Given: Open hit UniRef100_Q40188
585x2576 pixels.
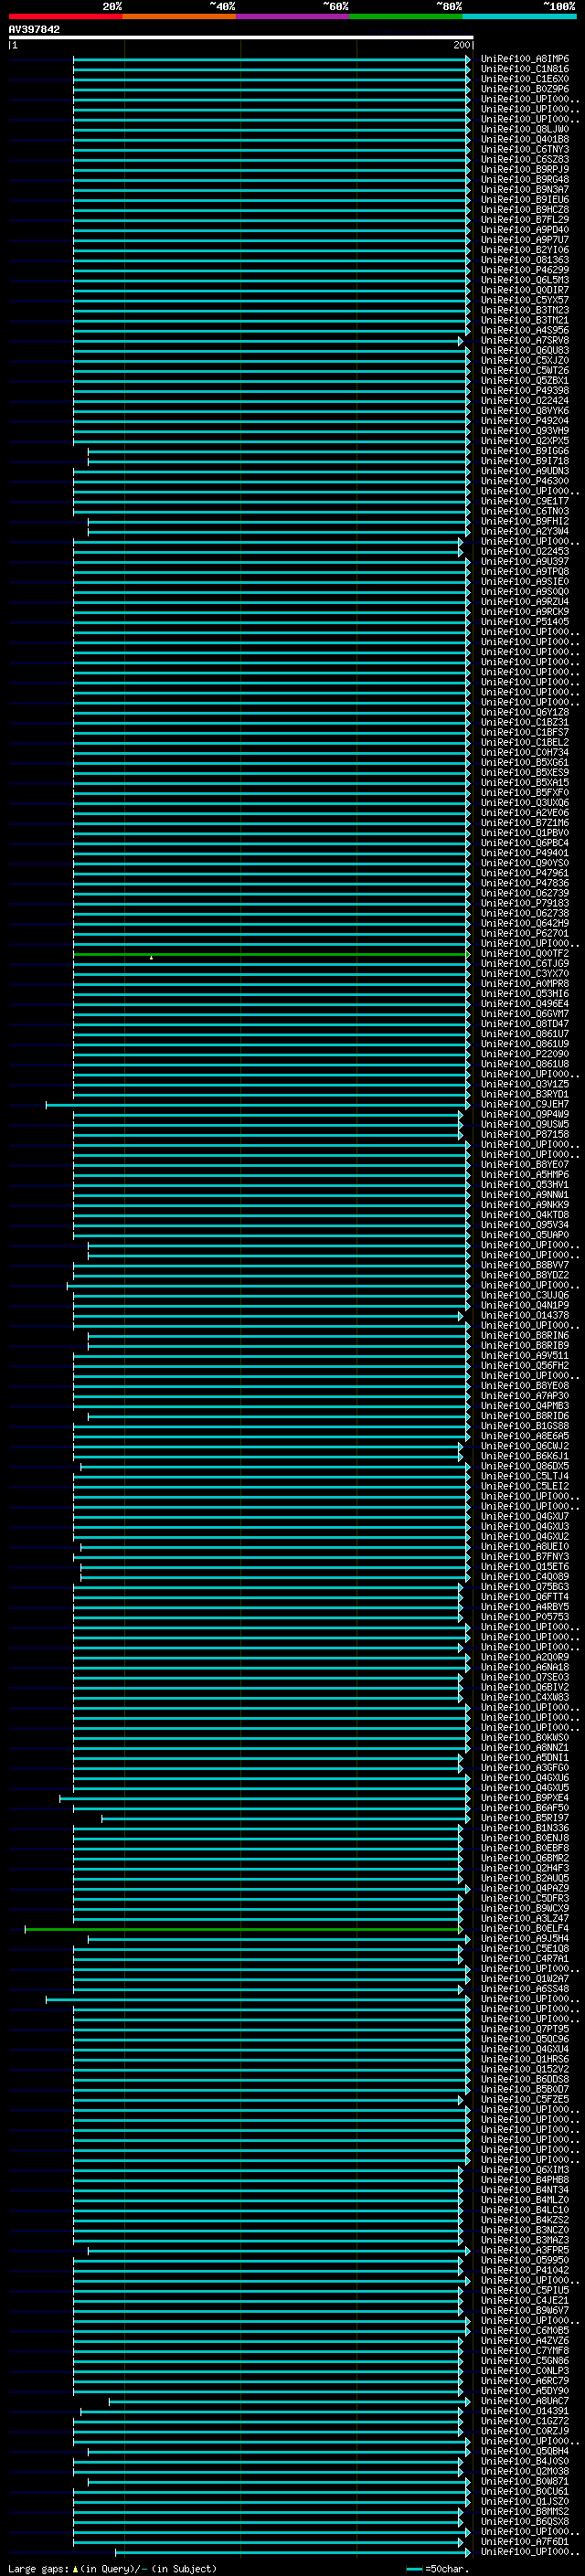Looking at the screenshot, I should tap(525, 139).
